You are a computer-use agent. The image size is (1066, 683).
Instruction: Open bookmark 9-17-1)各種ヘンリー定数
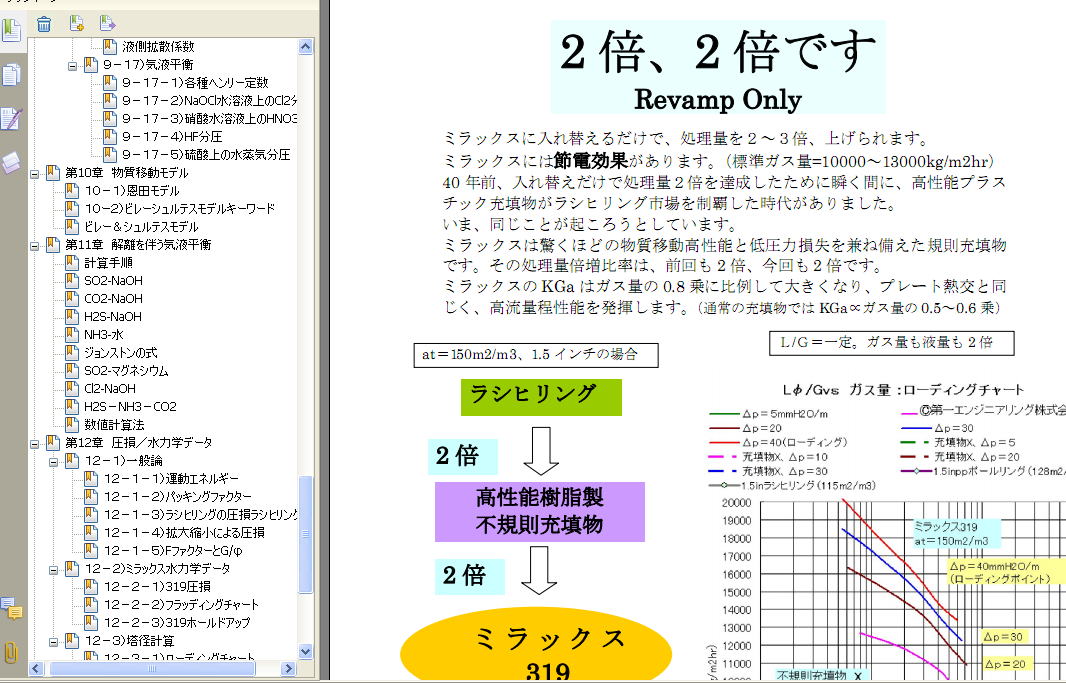tap(195, 83)
